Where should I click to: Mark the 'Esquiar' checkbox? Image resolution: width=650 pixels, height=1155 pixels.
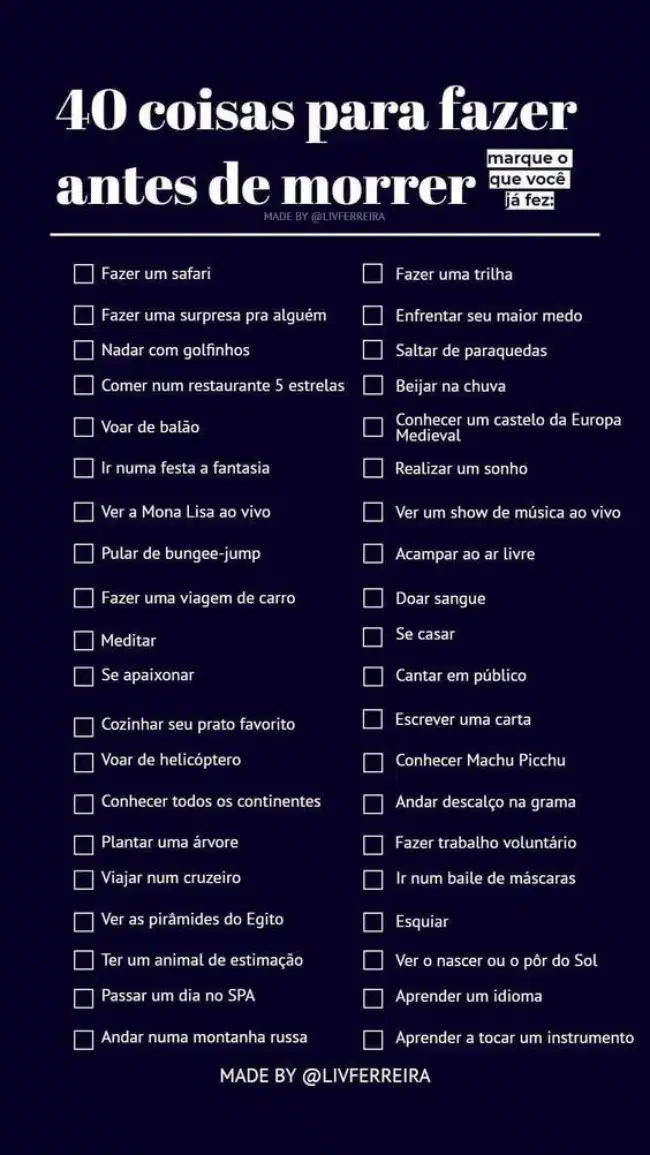[x=372, y=921]
